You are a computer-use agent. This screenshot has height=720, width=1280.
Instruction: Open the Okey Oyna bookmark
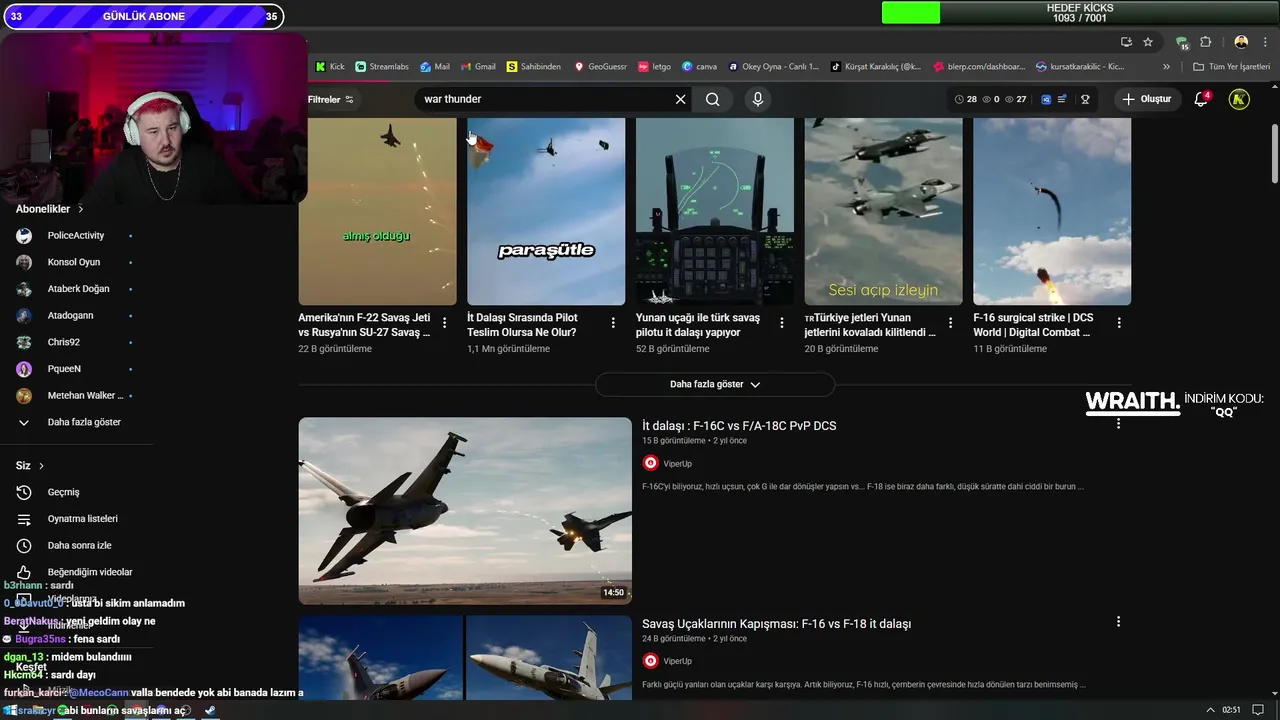coord(774,67)
